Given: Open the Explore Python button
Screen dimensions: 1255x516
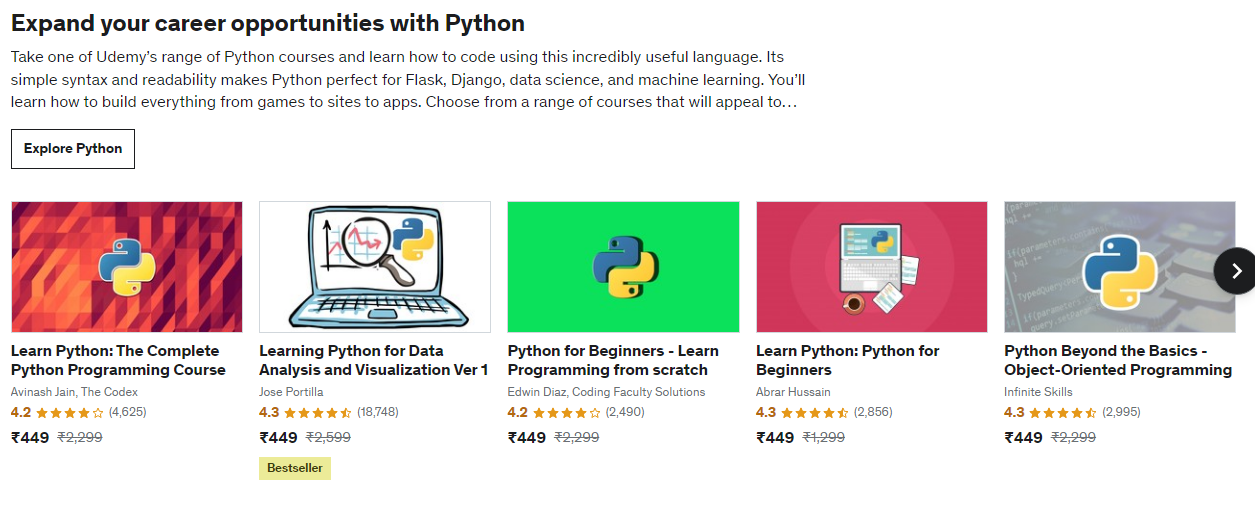Looking at the screenshot, I should click(73, 149).
